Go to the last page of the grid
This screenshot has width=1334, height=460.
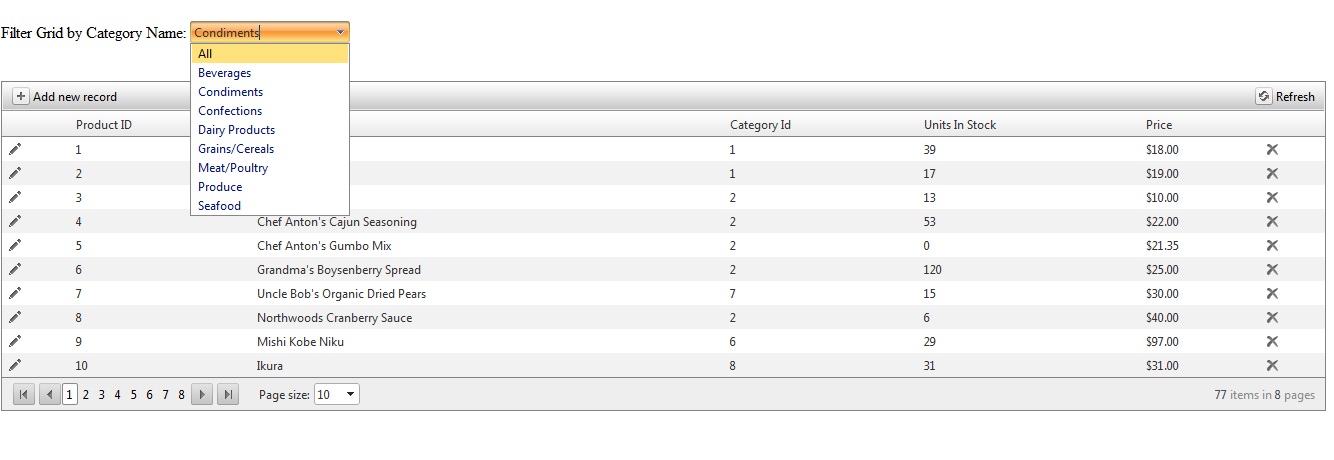[228, 395]
